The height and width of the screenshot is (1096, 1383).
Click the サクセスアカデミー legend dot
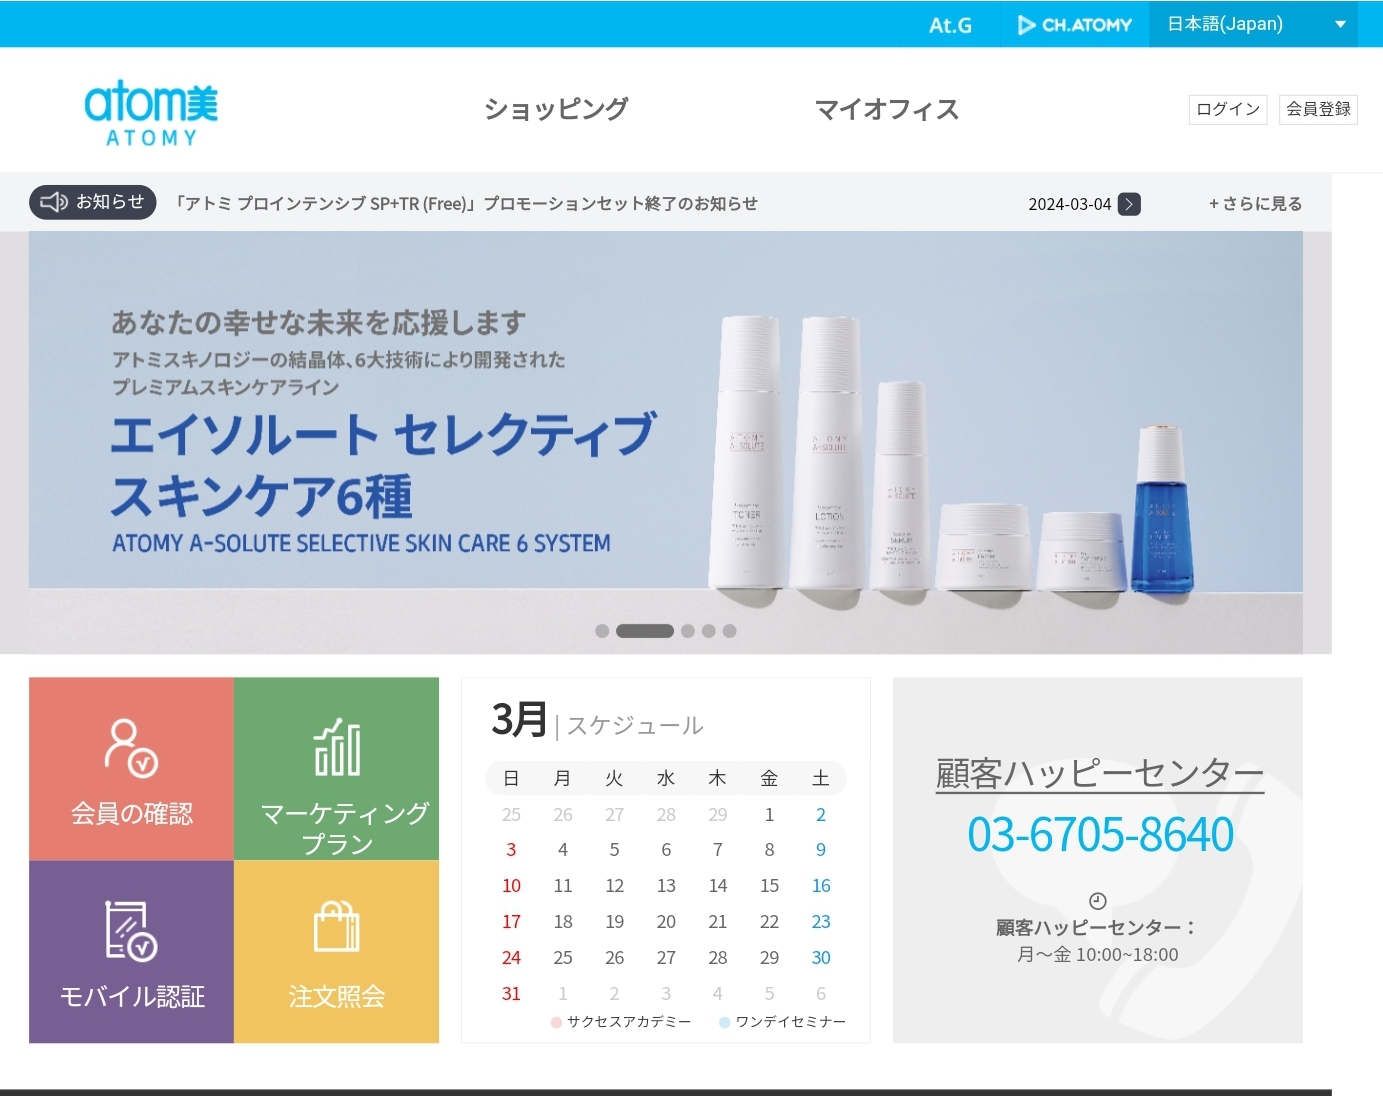[556, 1022]
